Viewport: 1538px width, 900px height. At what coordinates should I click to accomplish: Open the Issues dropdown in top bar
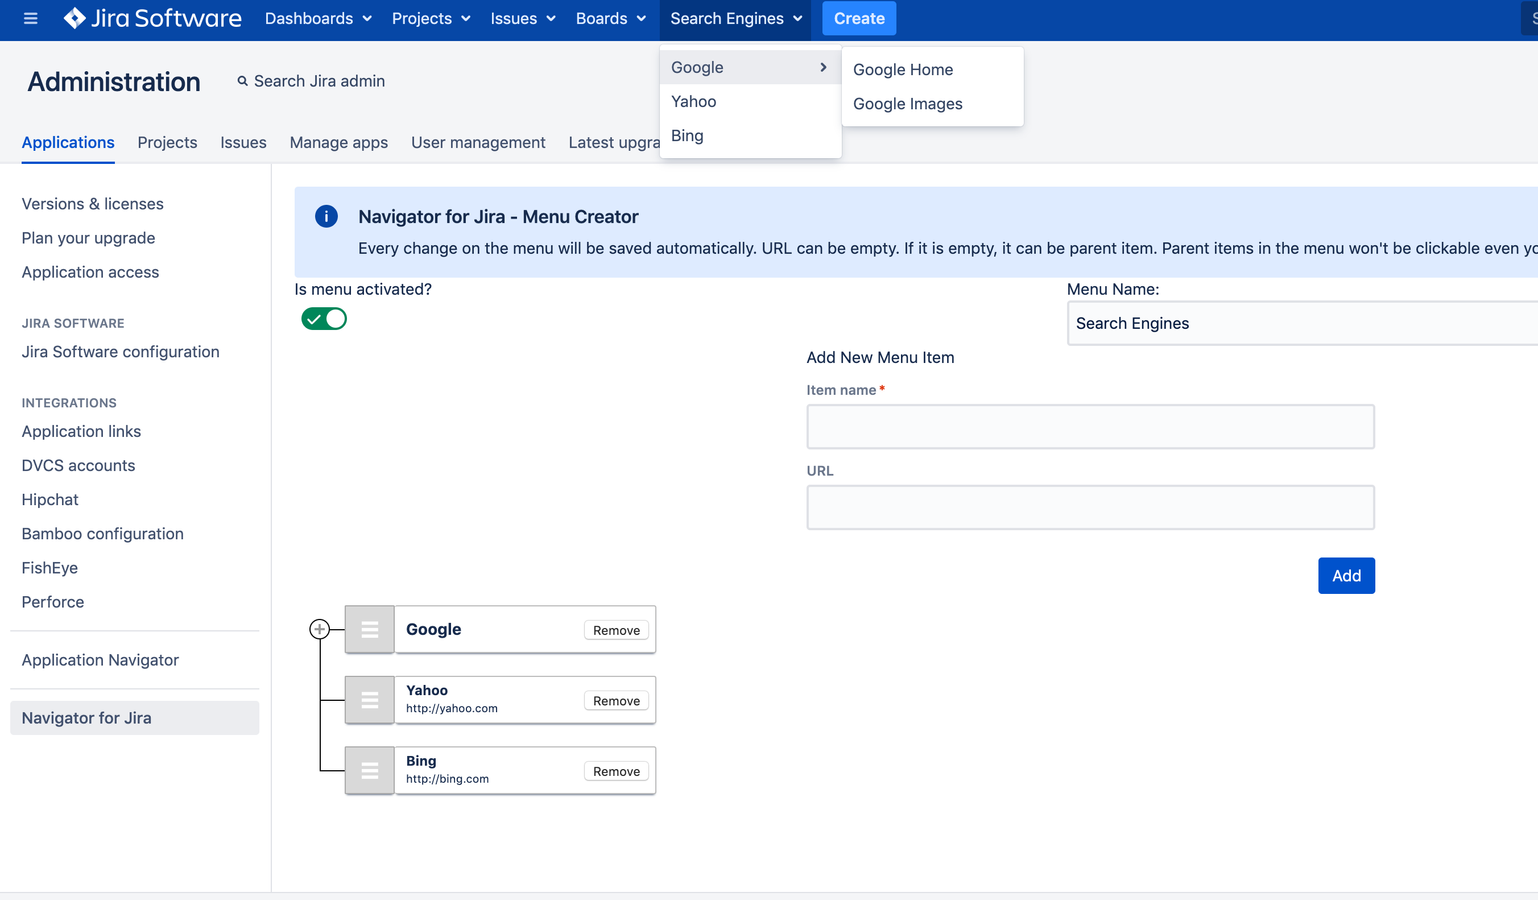523,18
